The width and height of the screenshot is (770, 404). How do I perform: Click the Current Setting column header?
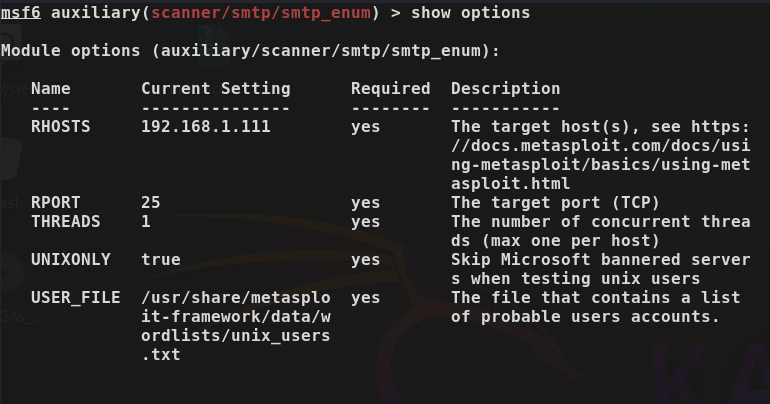[216, 89]
